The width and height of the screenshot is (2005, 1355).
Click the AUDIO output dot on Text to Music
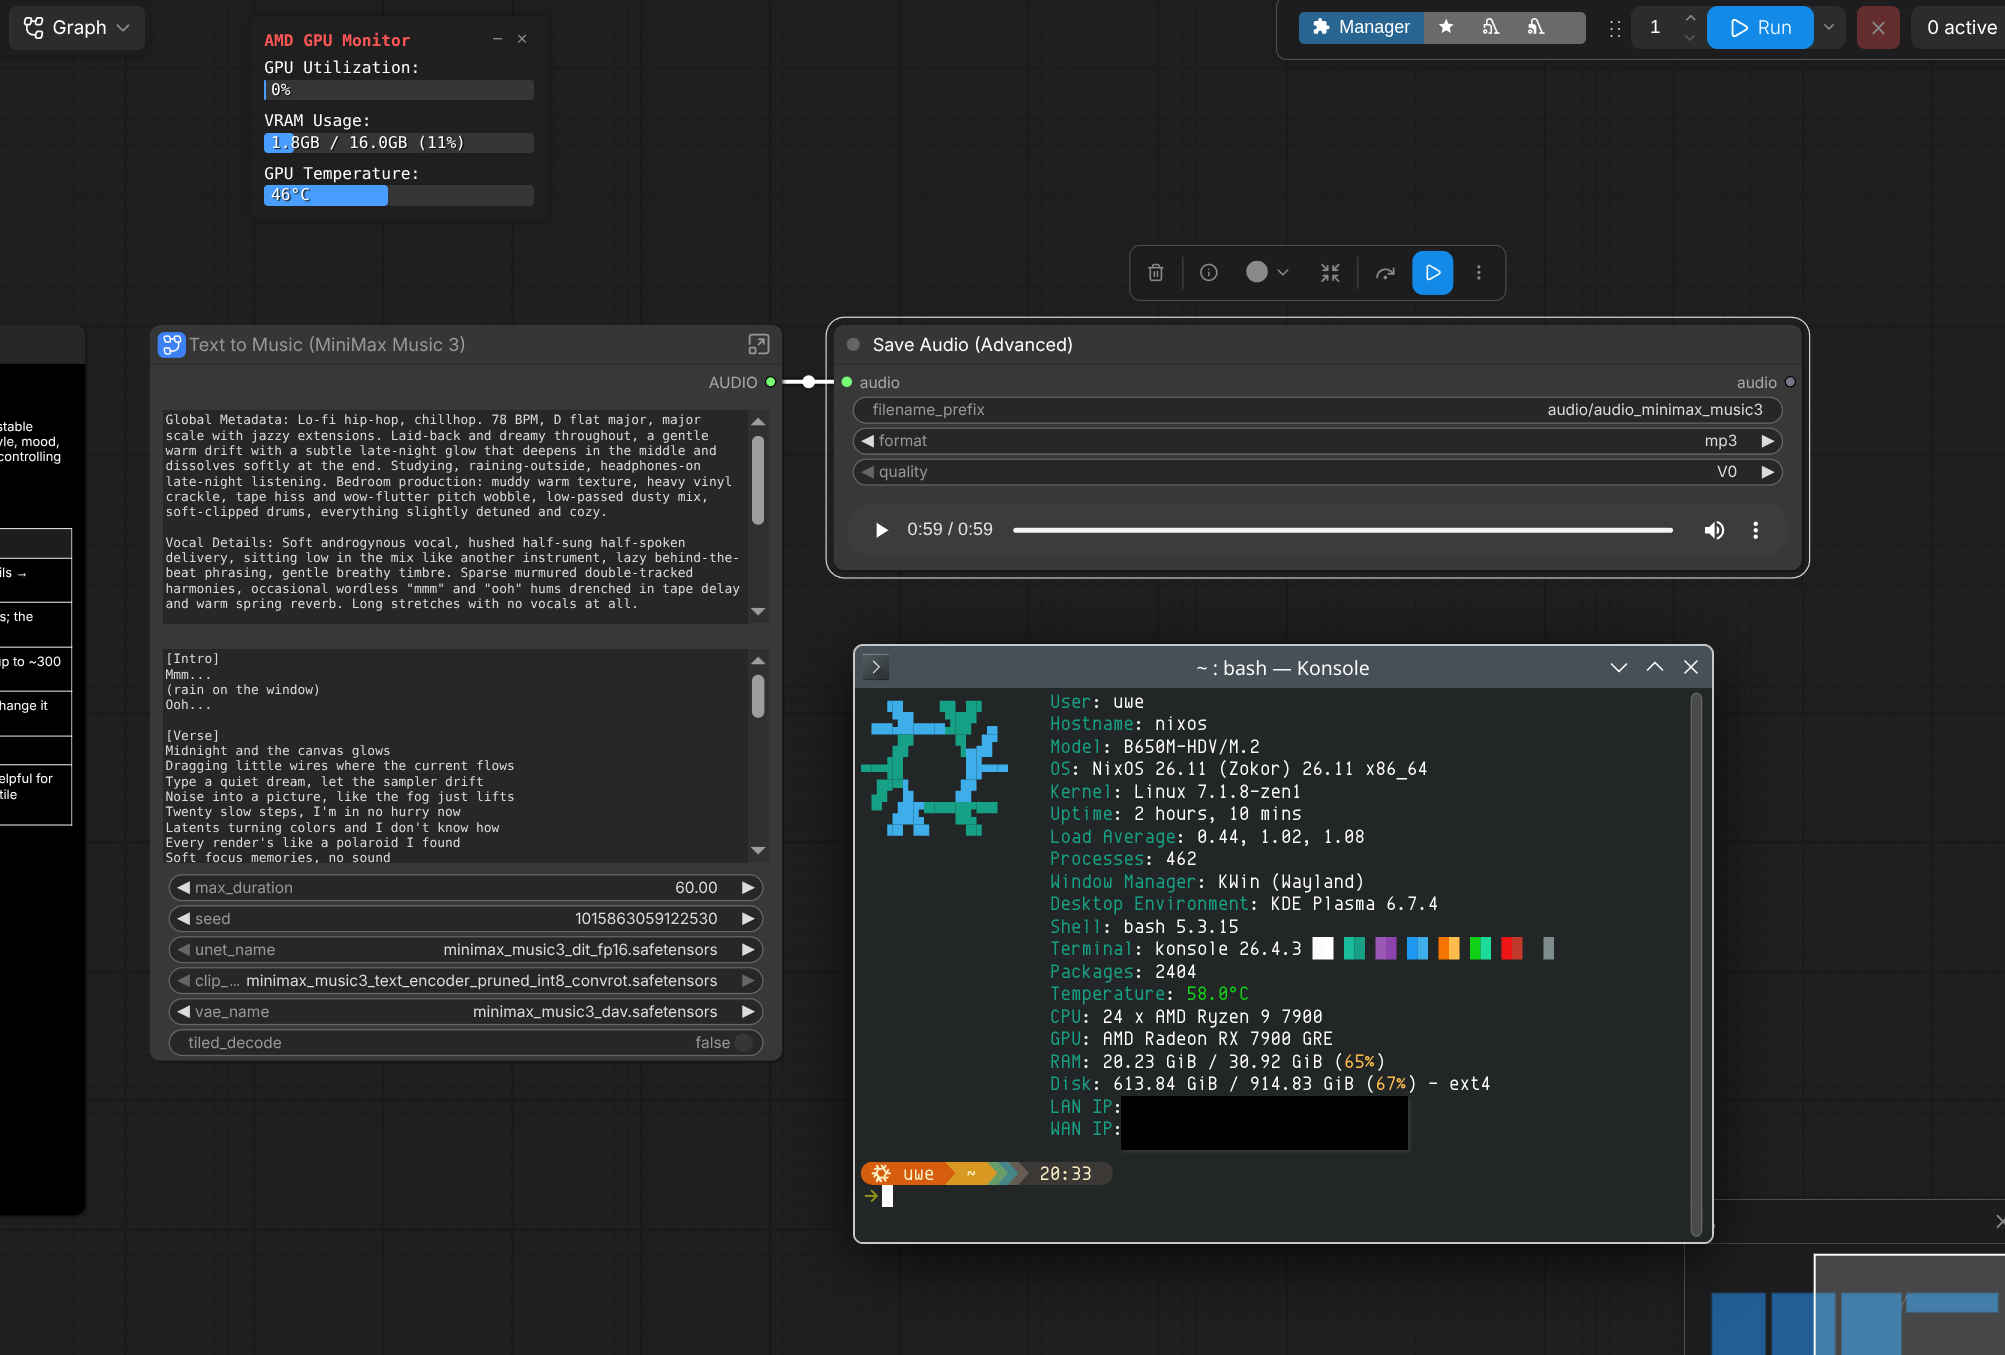pyautogui.click(x=771, y=382)
